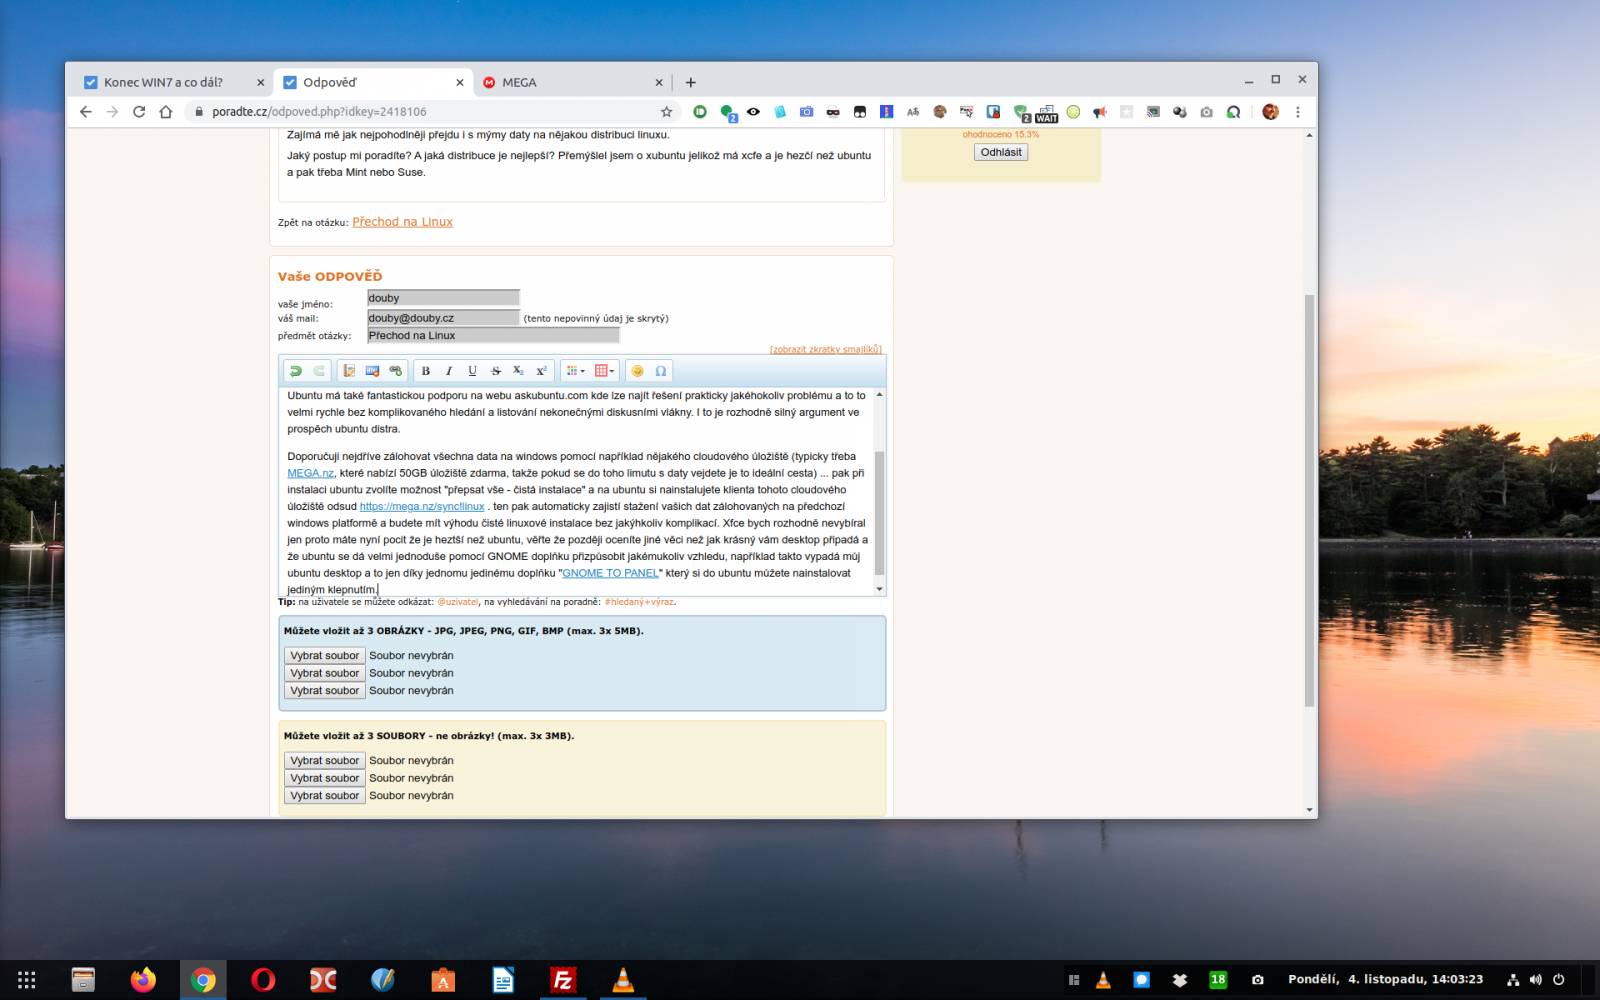The height and width of the screenshot is (1000, 1600).
Task: Open the applications grid in the taskbar
Action: point(27,980)
